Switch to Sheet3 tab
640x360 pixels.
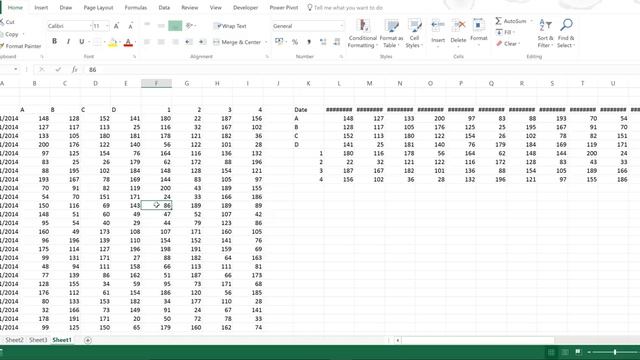click(38, 340)
